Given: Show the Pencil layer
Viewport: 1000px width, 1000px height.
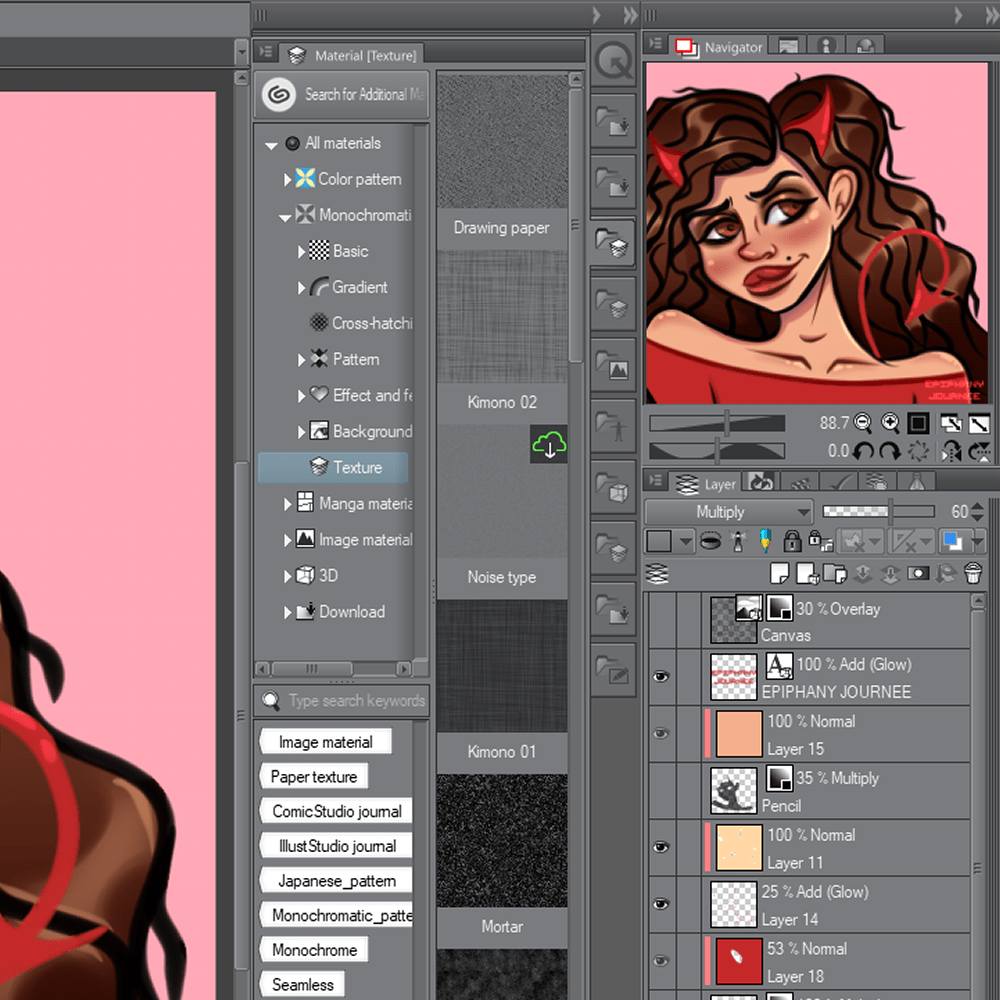Looking at the screenshot, I should coord(660,791).
